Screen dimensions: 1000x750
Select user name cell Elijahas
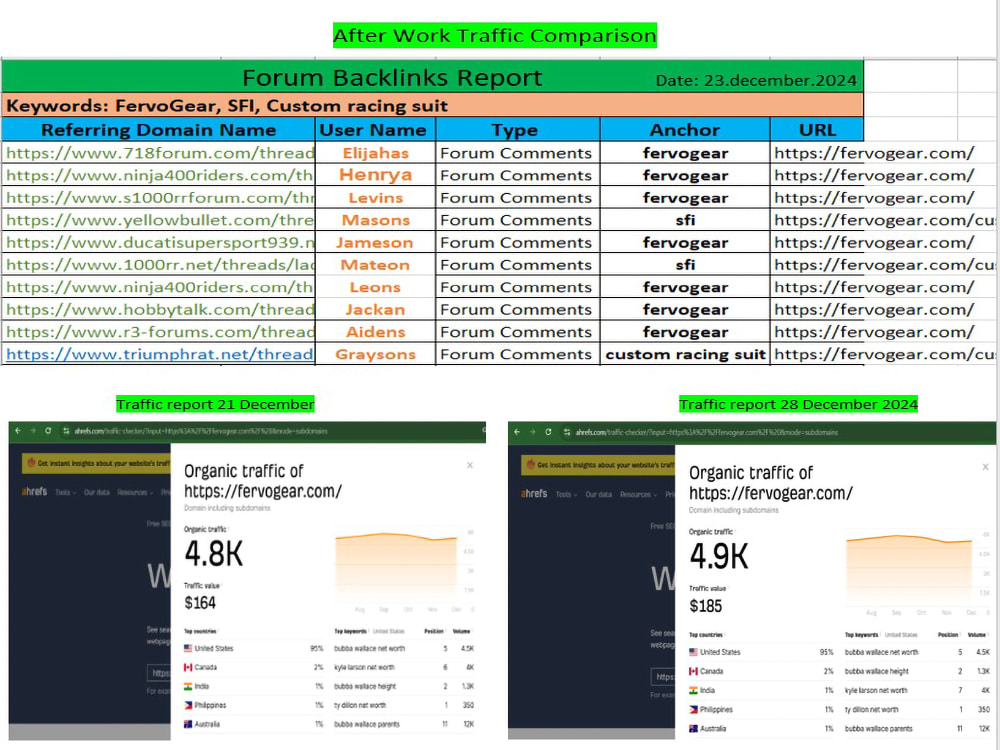point(376,153)
